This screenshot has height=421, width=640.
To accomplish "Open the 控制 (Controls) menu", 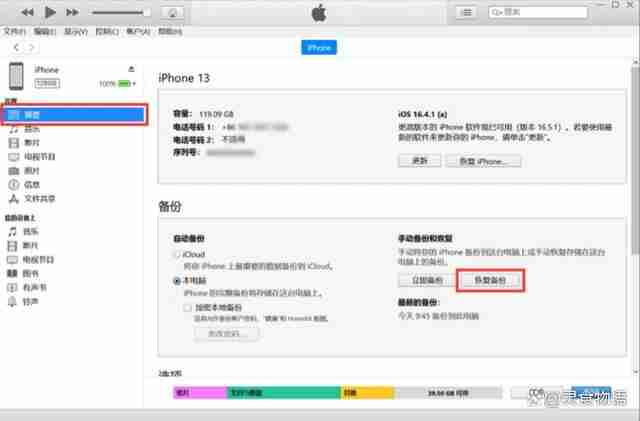I will [x=107, y=31].
